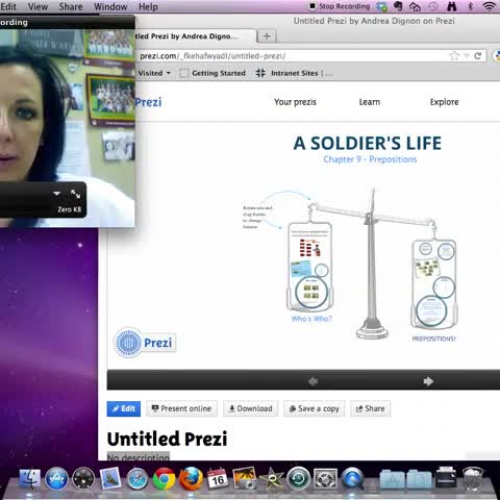Open System Preferences from the dock
This screenshot has height=500, width=500.
click(325, 479)
